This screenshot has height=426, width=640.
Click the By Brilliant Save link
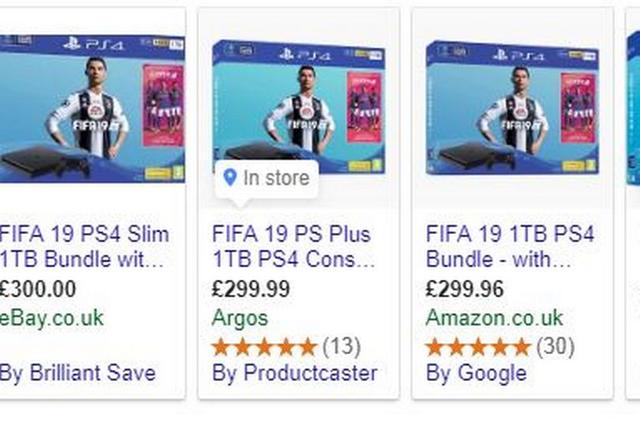click(77, 373)
